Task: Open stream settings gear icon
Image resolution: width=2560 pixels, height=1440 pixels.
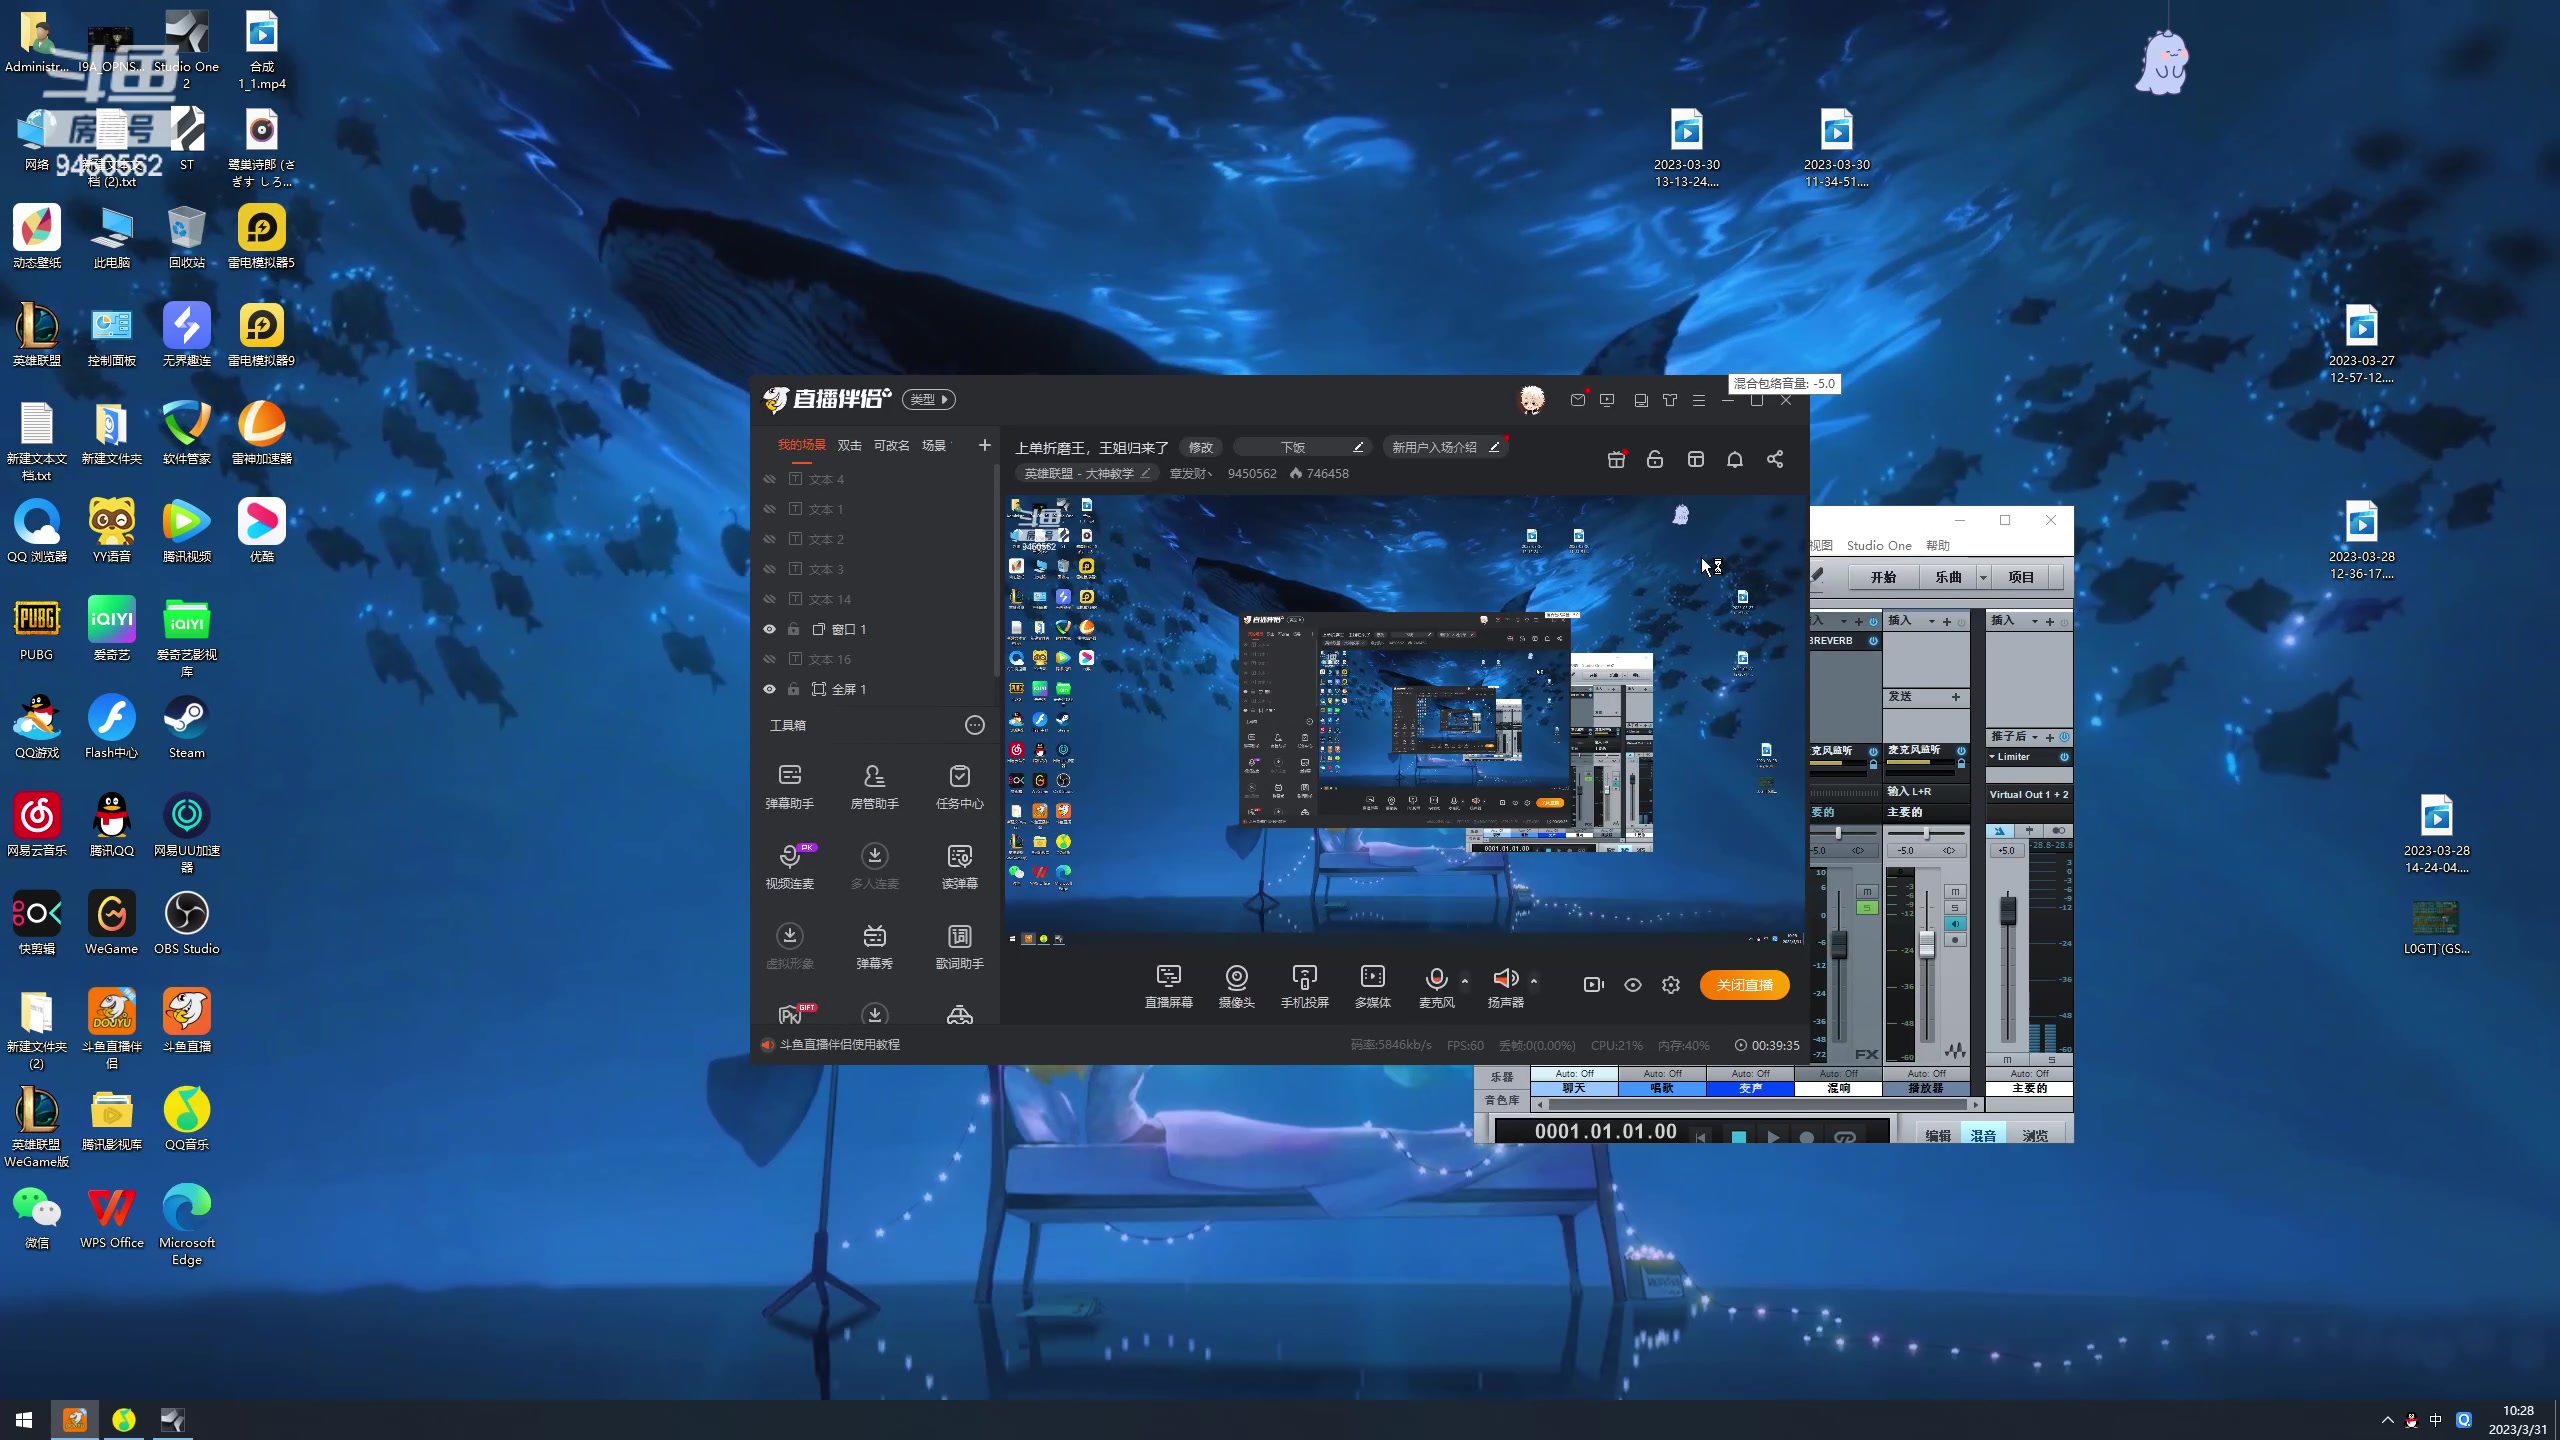Action: click(x=1671, y=985)
